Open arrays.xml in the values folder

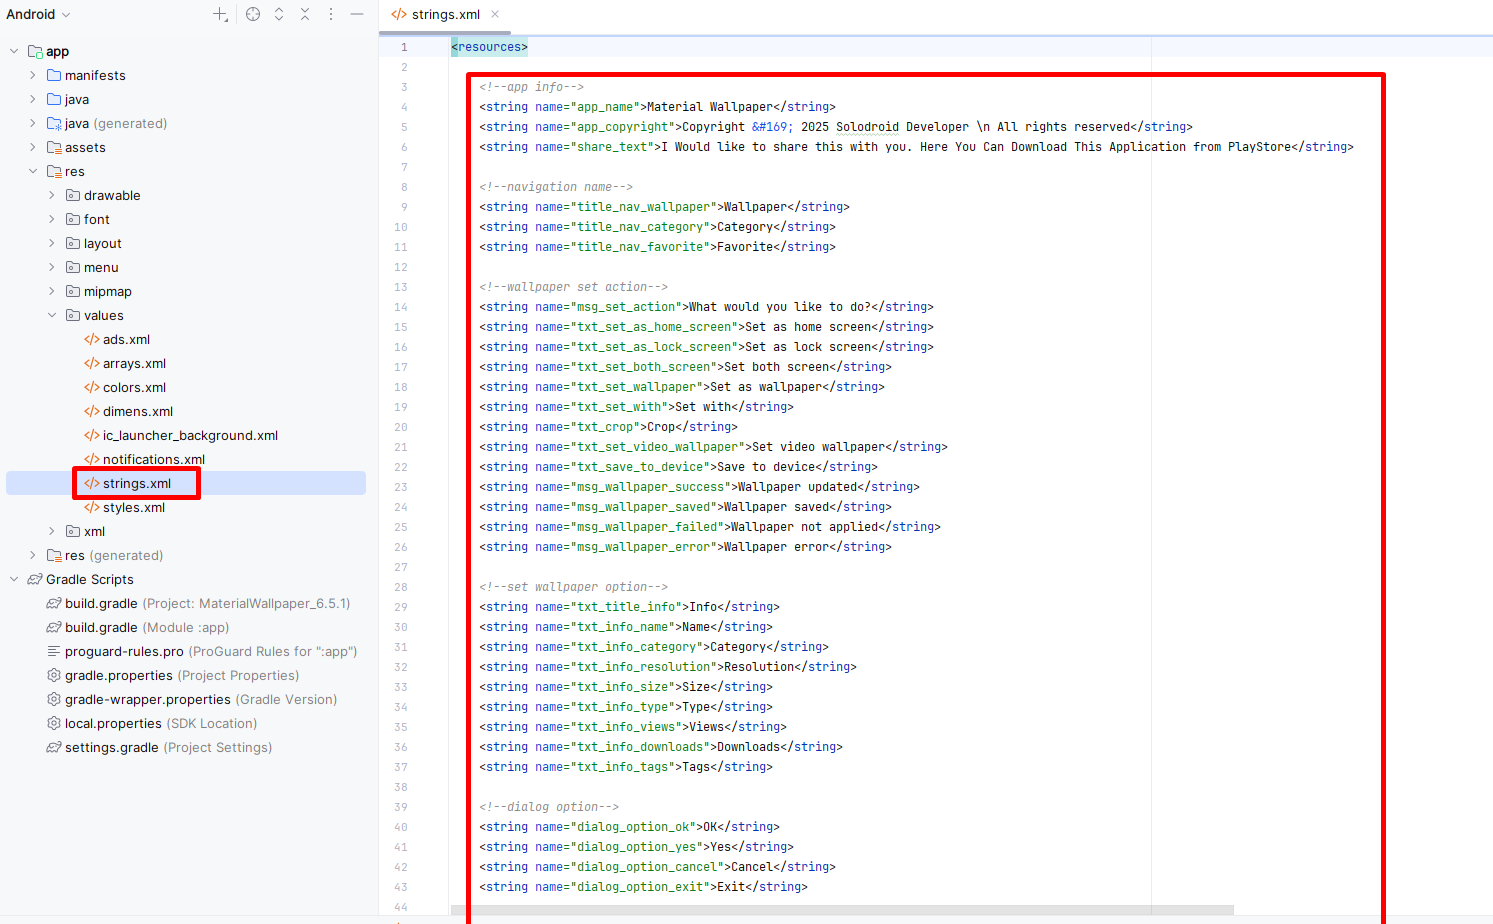[x=134, y=363]
